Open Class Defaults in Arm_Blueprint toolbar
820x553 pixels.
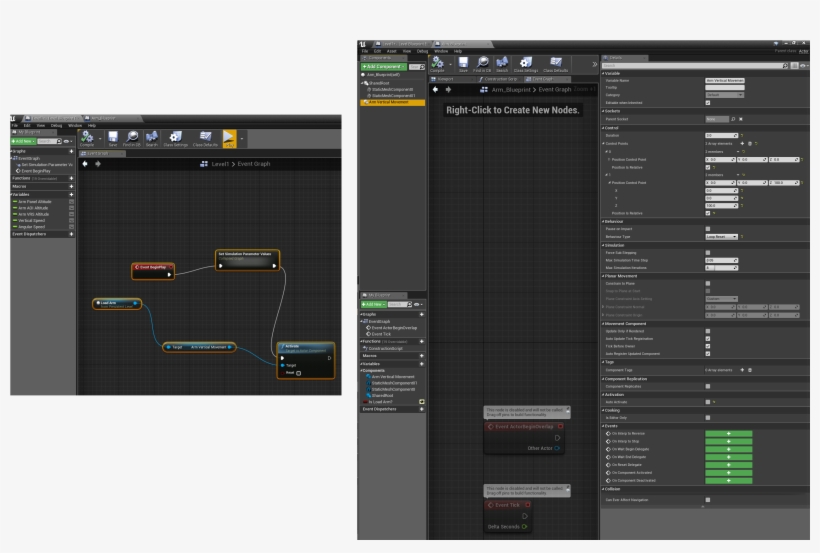point(556,64)
